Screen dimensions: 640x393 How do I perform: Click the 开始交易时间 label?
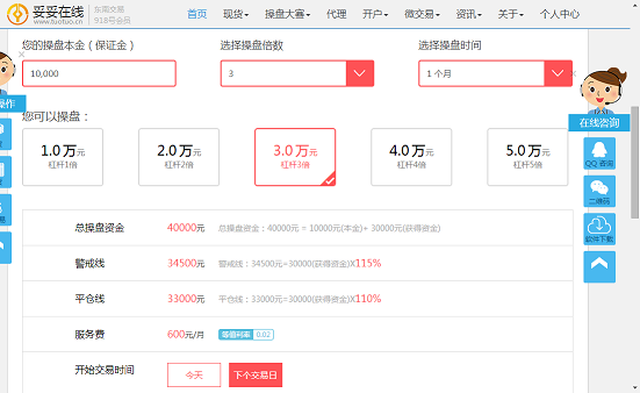coord(104,370)
